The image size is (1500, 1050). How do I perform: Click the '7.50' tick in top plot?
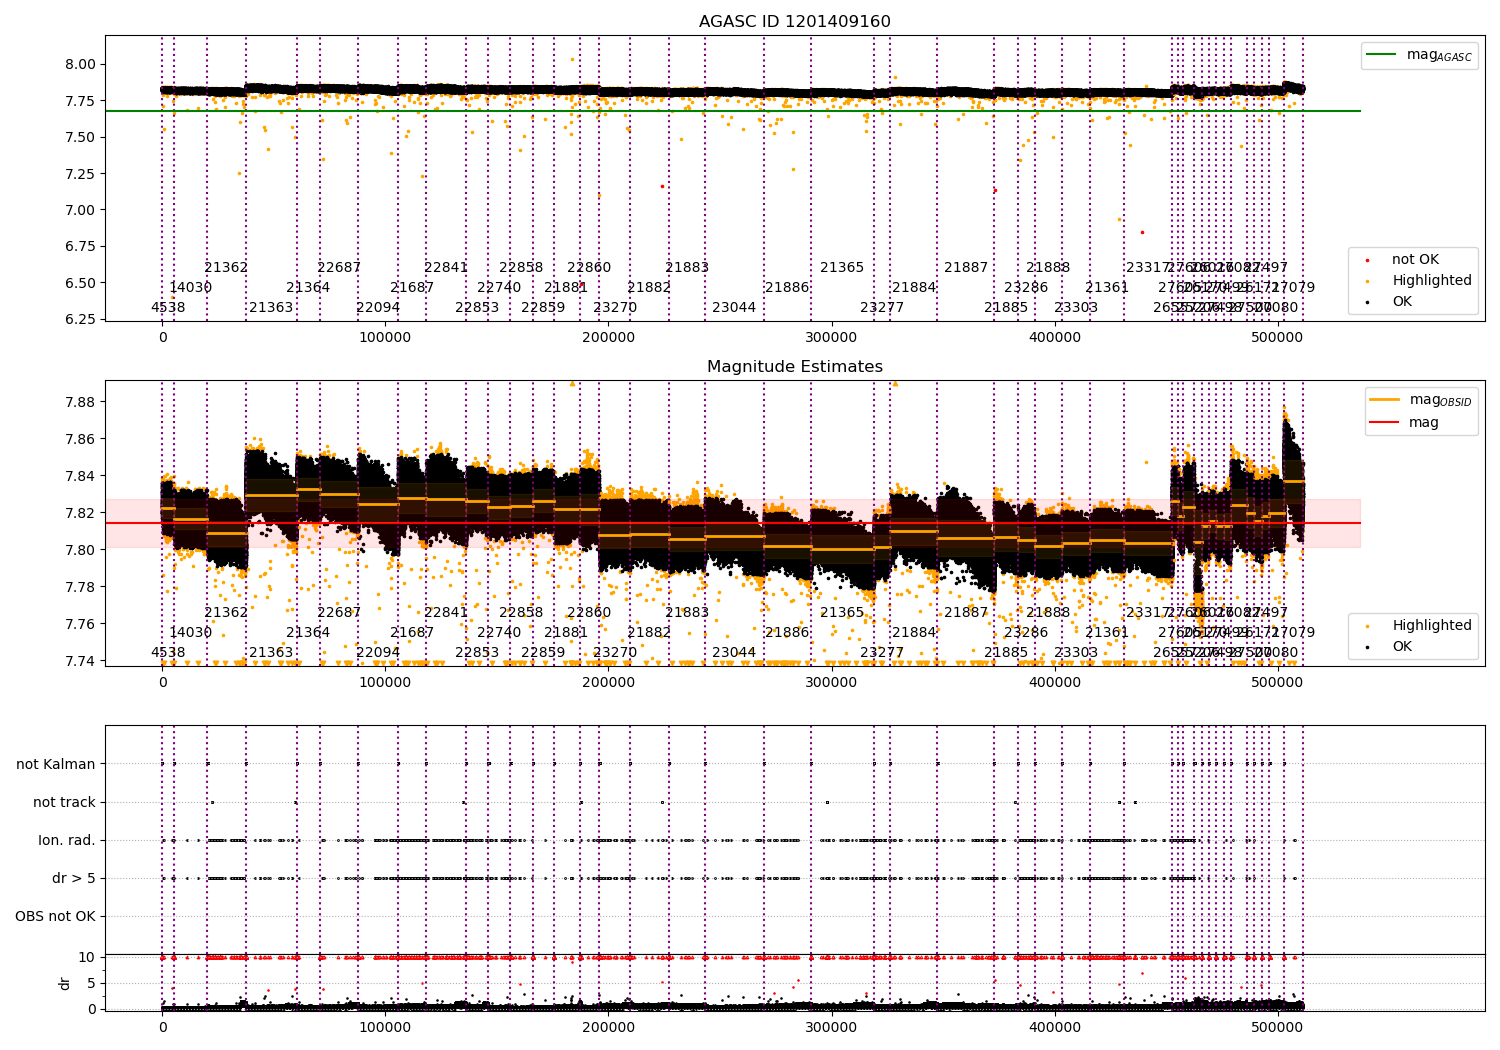[80, 138]
